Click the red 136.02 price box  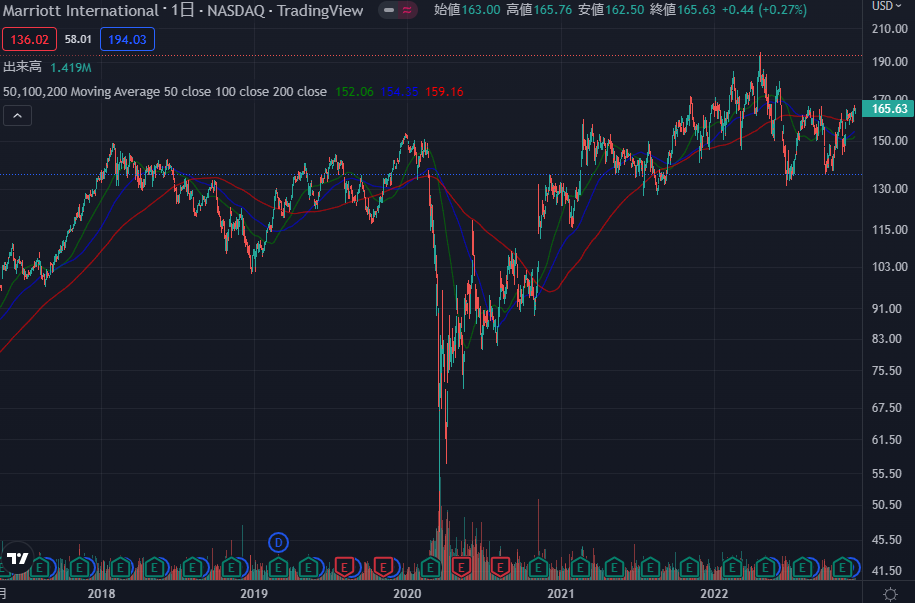coord(29,39)
